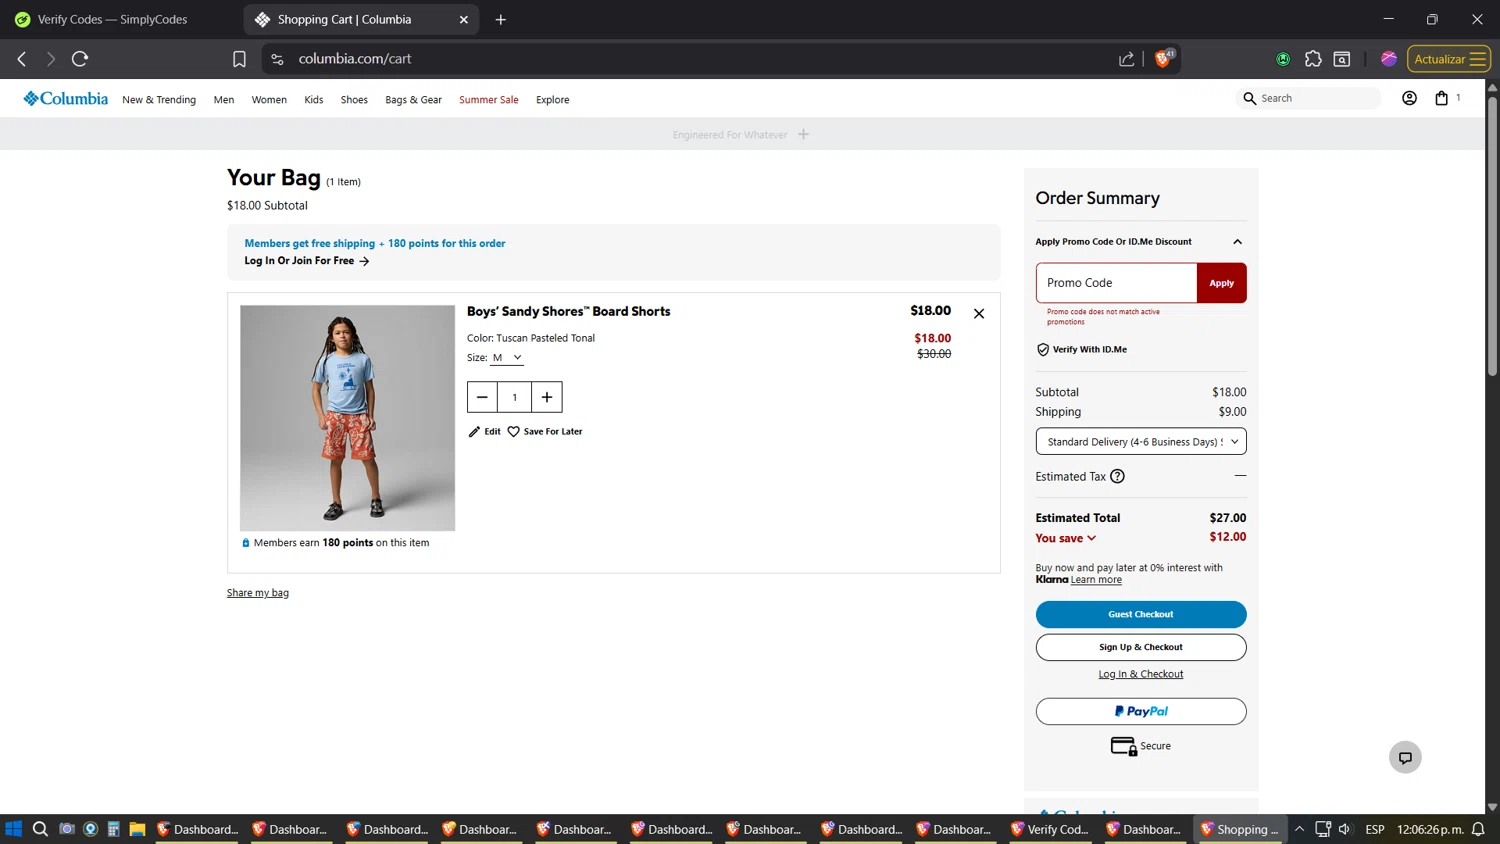Click Guest Checkout button
The image size is (1500, 844).
(x=1141, y=614)
